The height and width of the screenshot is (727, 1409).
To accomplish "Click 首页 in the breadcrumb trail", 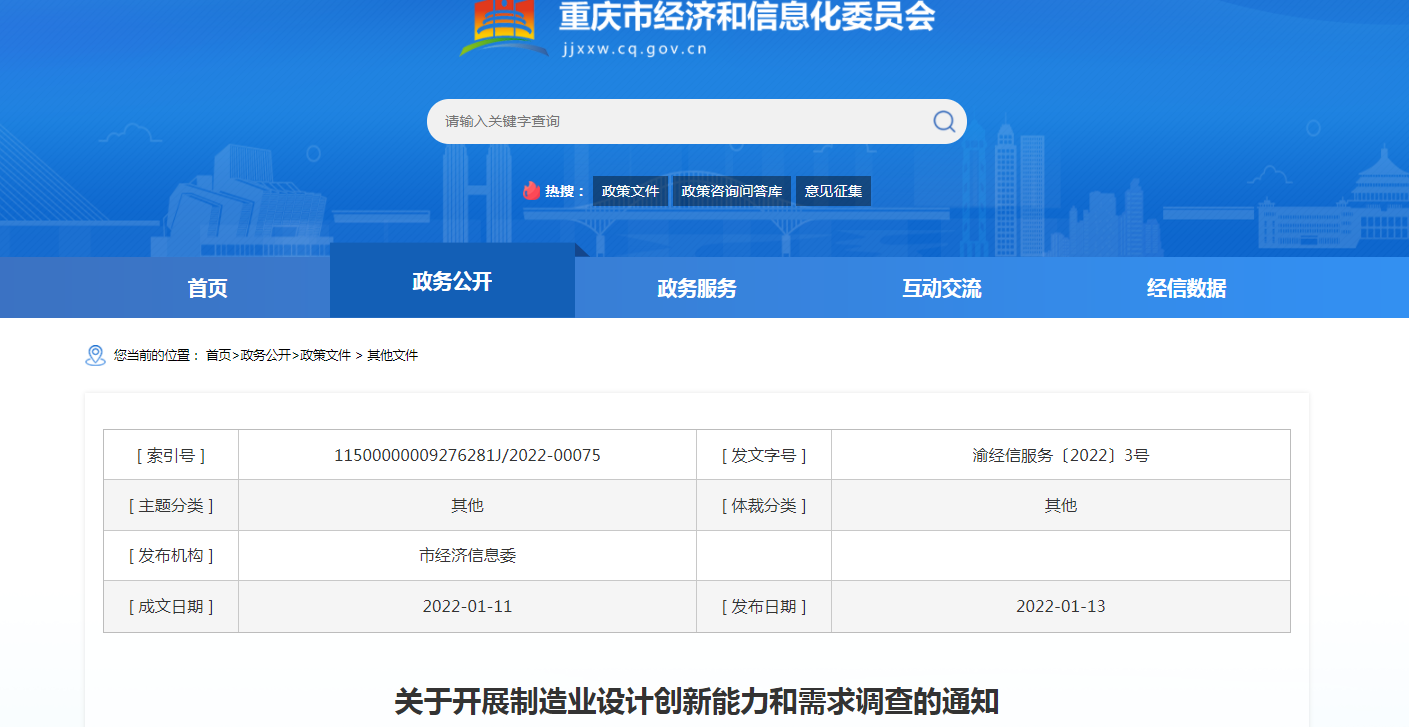I will (x=218, y=355).
